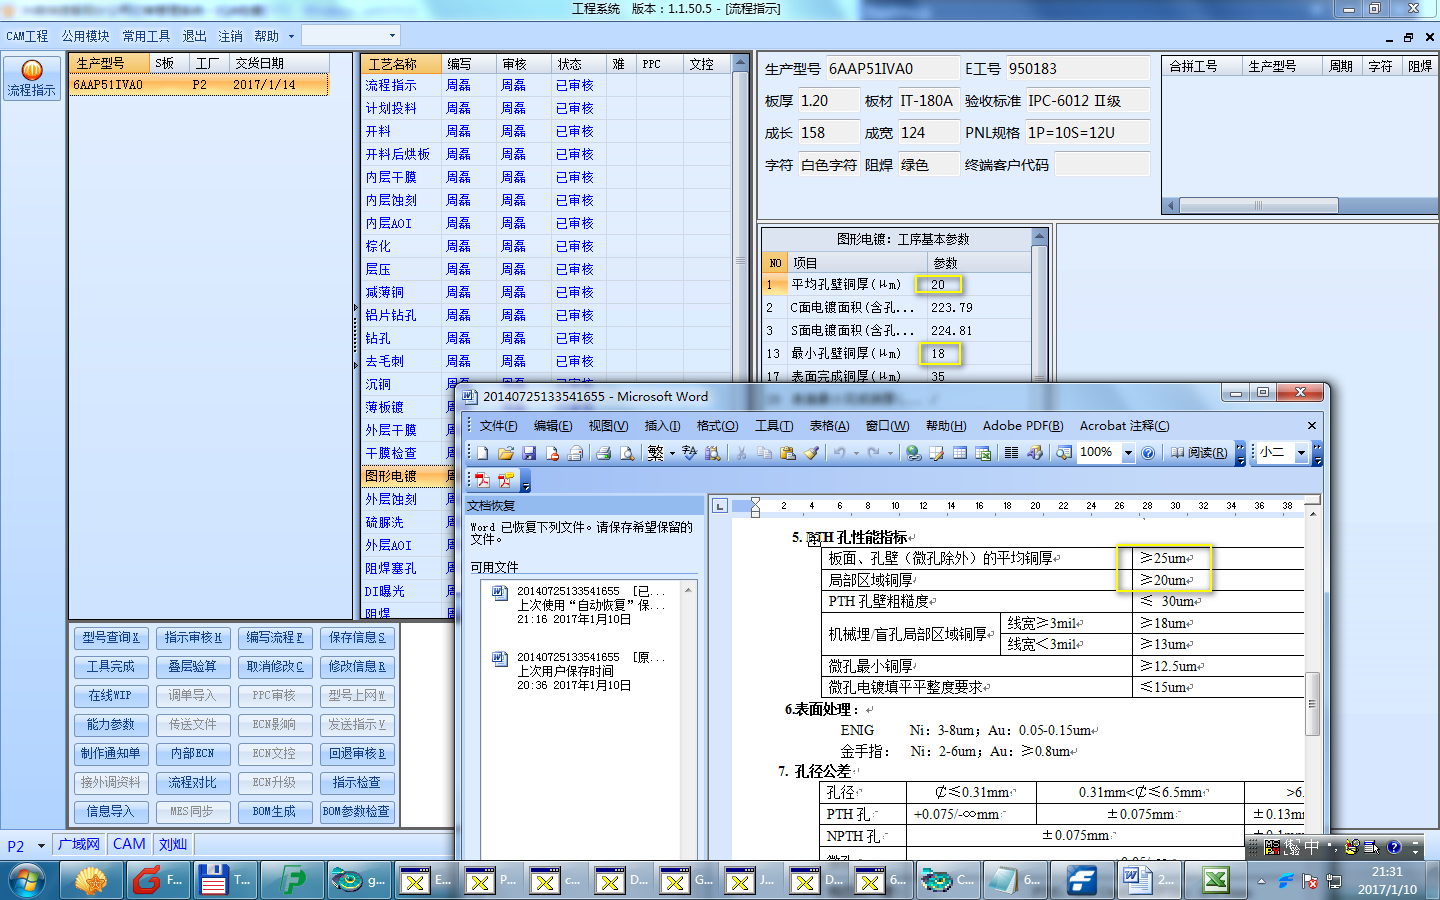Click the Insert Table icon in Word
The width and height of the screenshot is (1440, 900).
click(x=960, y=453)
